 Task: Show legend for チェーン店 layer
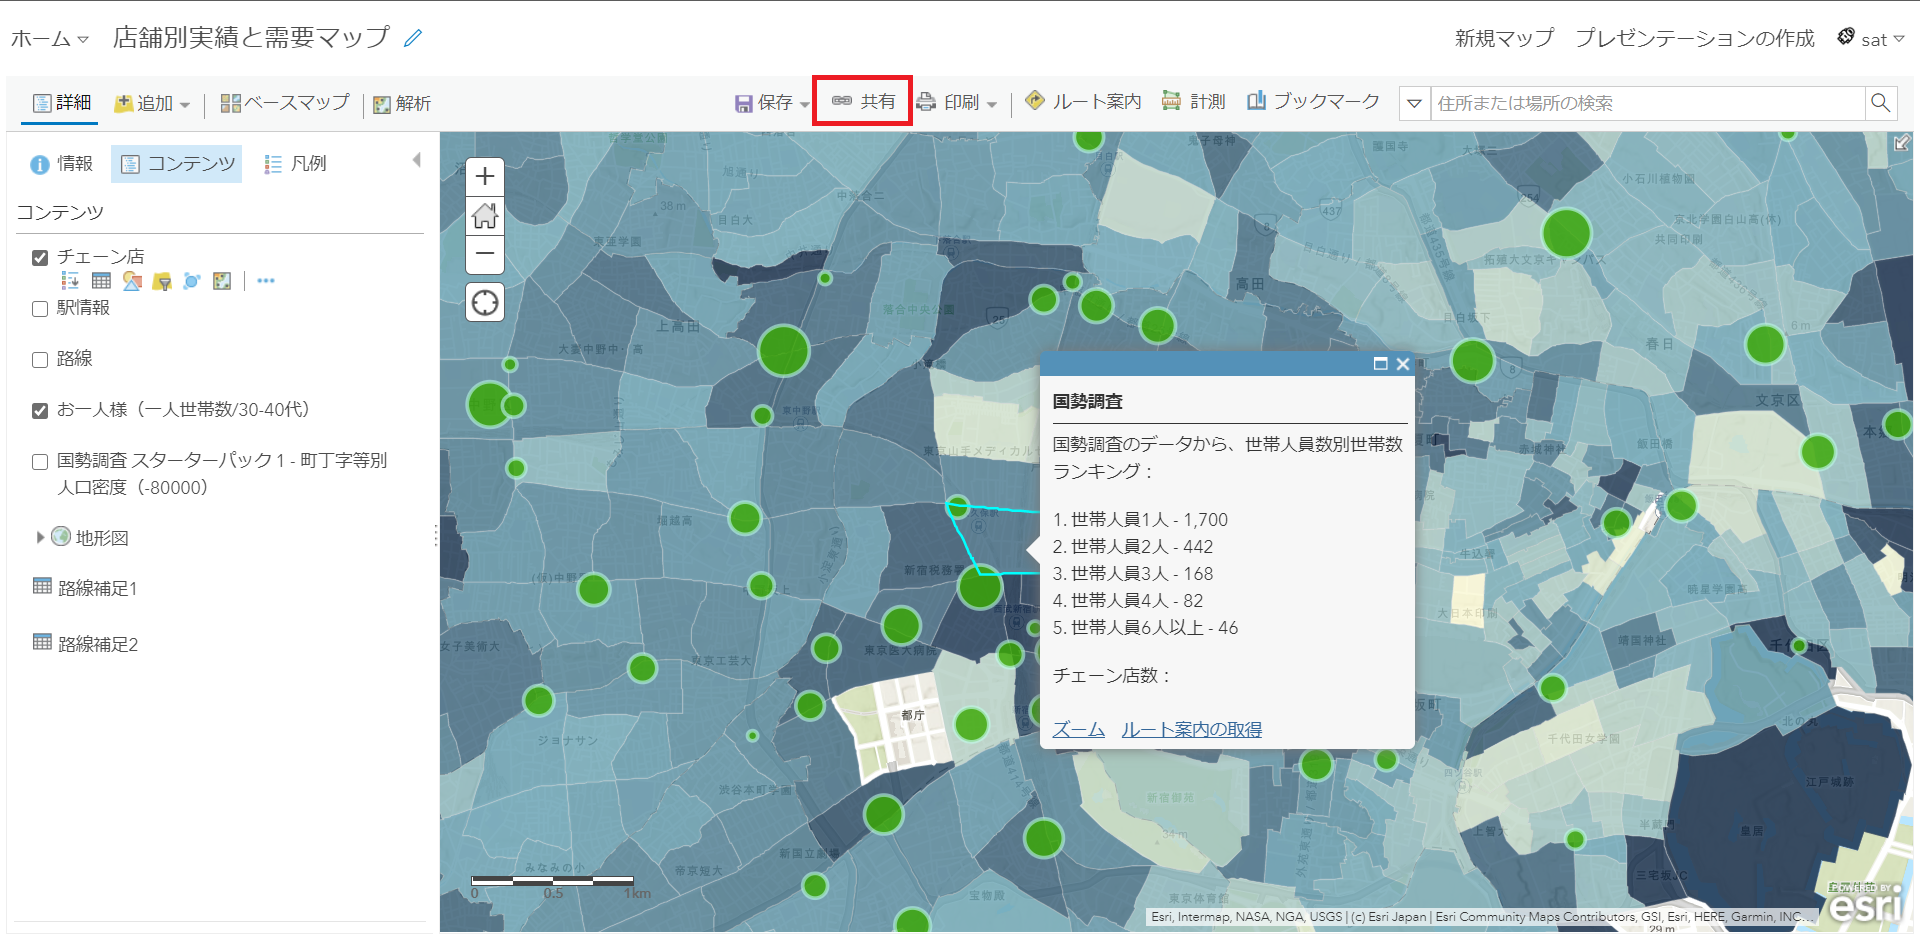click(x=70, y=281)
